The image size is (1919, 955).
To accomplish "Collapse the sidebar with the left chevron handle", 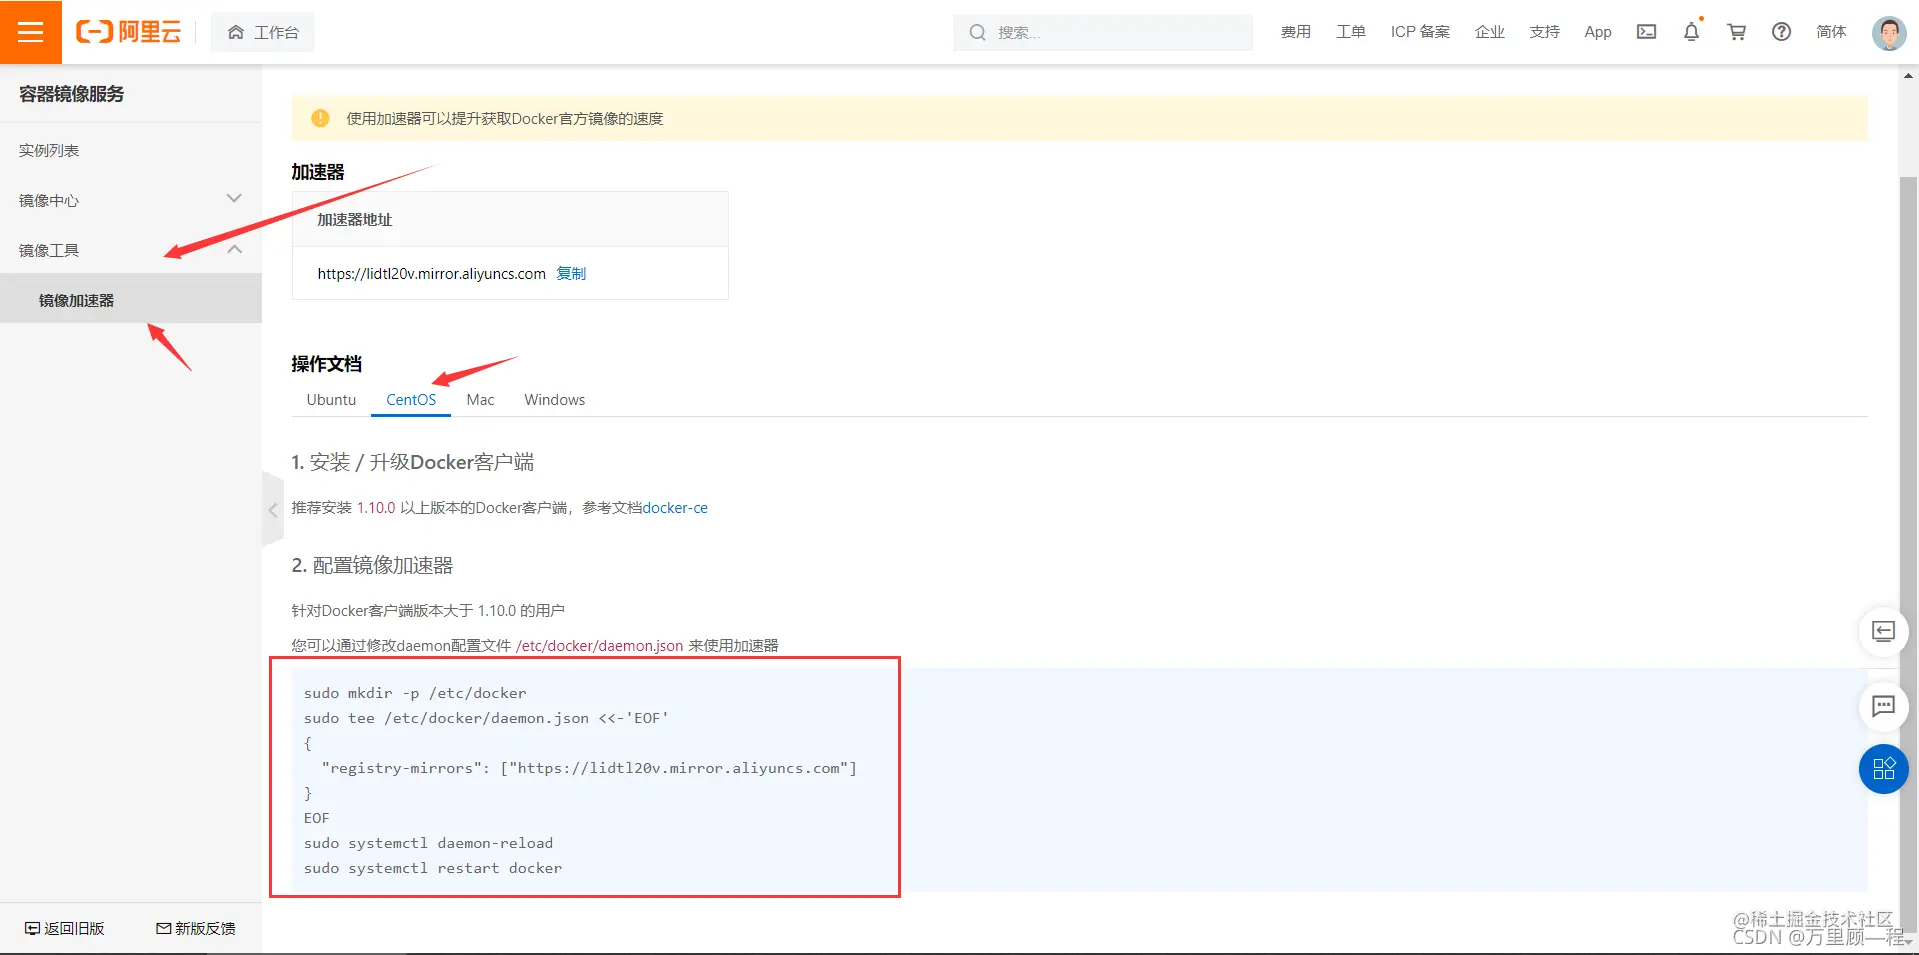I will pyautogui.click(x=272, y=510).
